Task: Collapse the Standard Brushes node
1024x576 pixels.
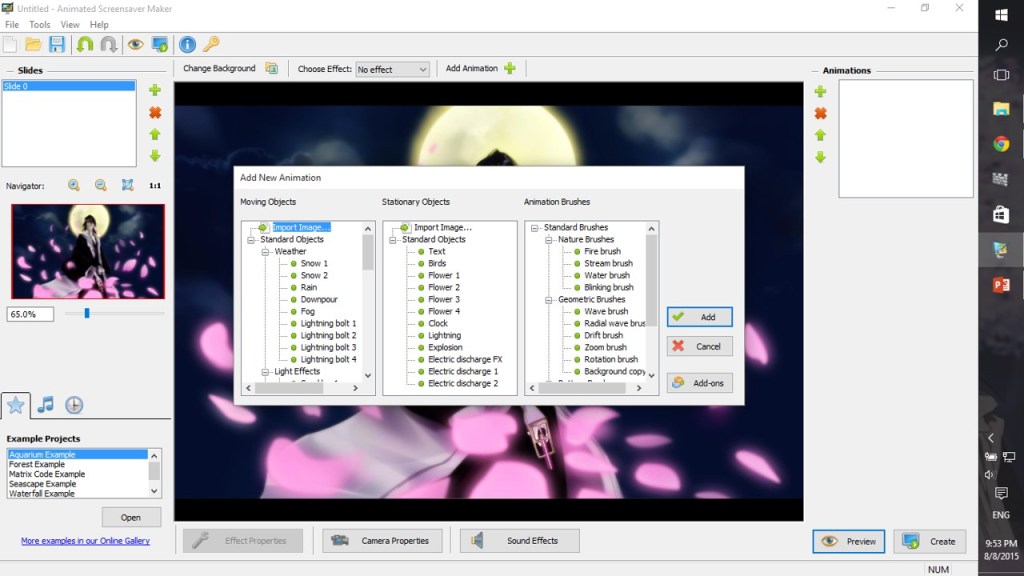Action: click(x=535, y=228)
